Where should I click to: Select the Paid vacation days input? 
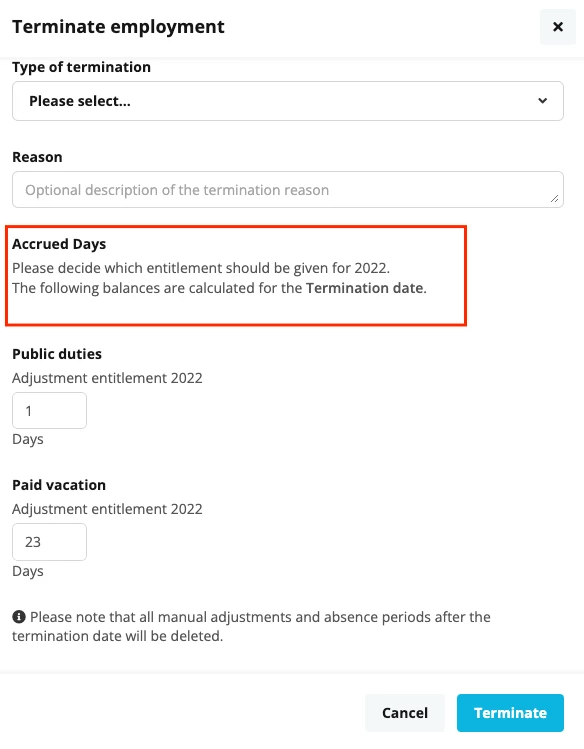(49, 542)
